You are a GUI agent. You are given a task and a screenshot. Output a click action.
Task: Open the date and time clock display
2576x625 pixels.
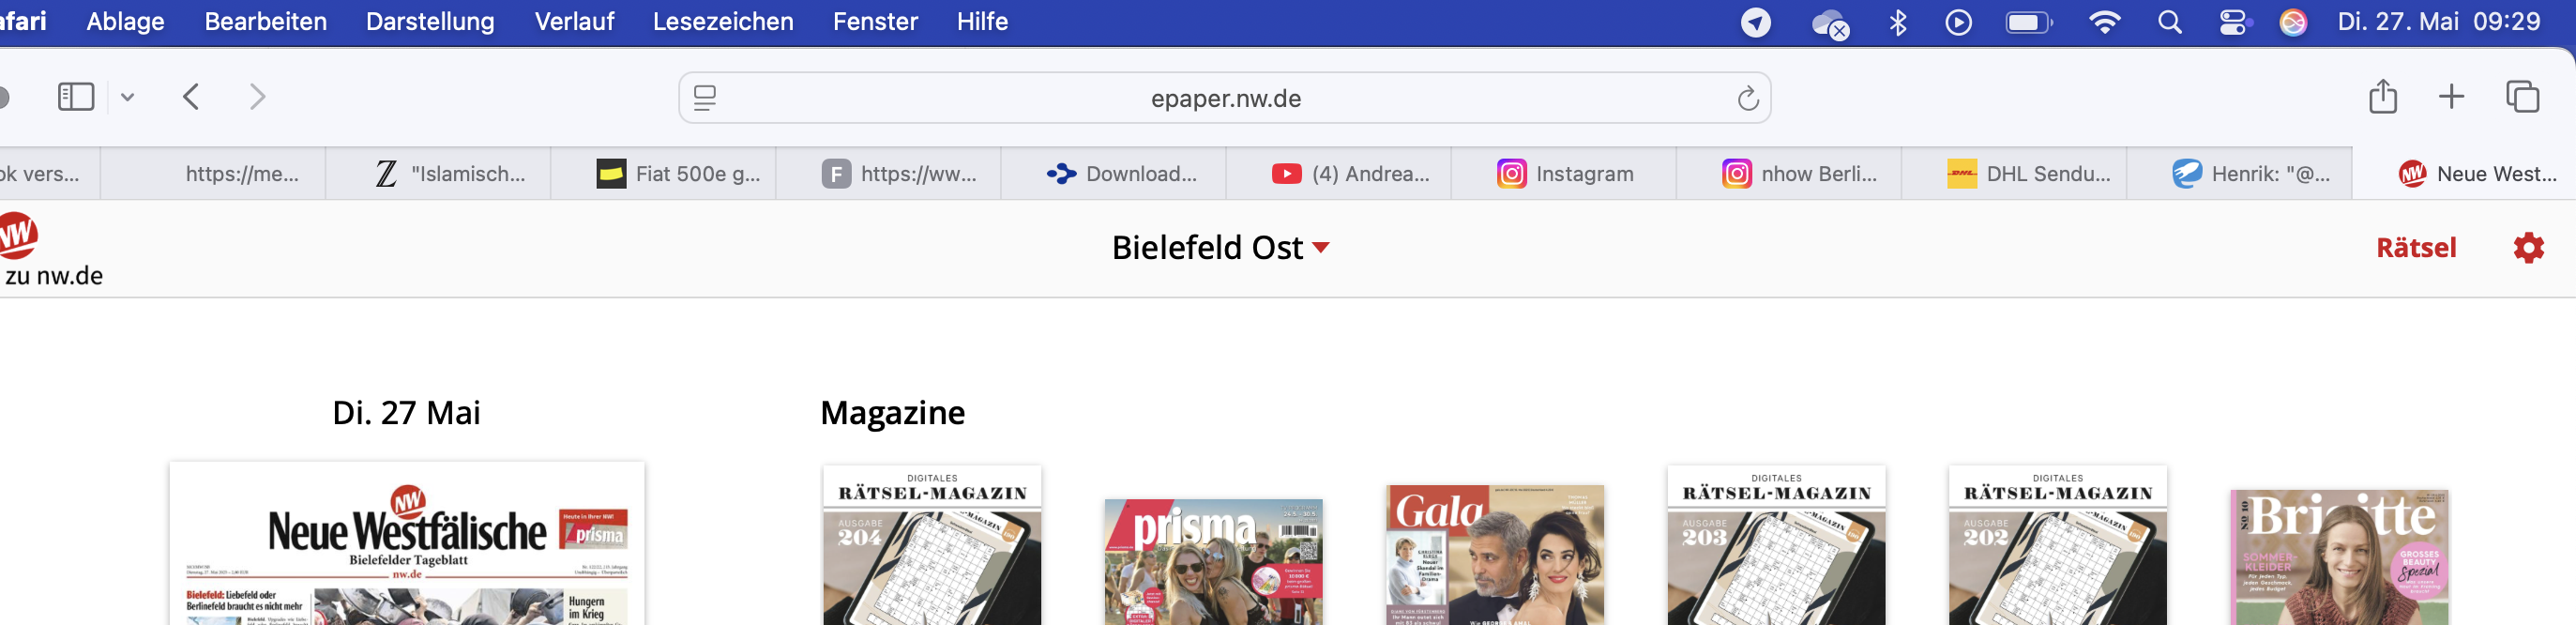[x=2438, y=21]
